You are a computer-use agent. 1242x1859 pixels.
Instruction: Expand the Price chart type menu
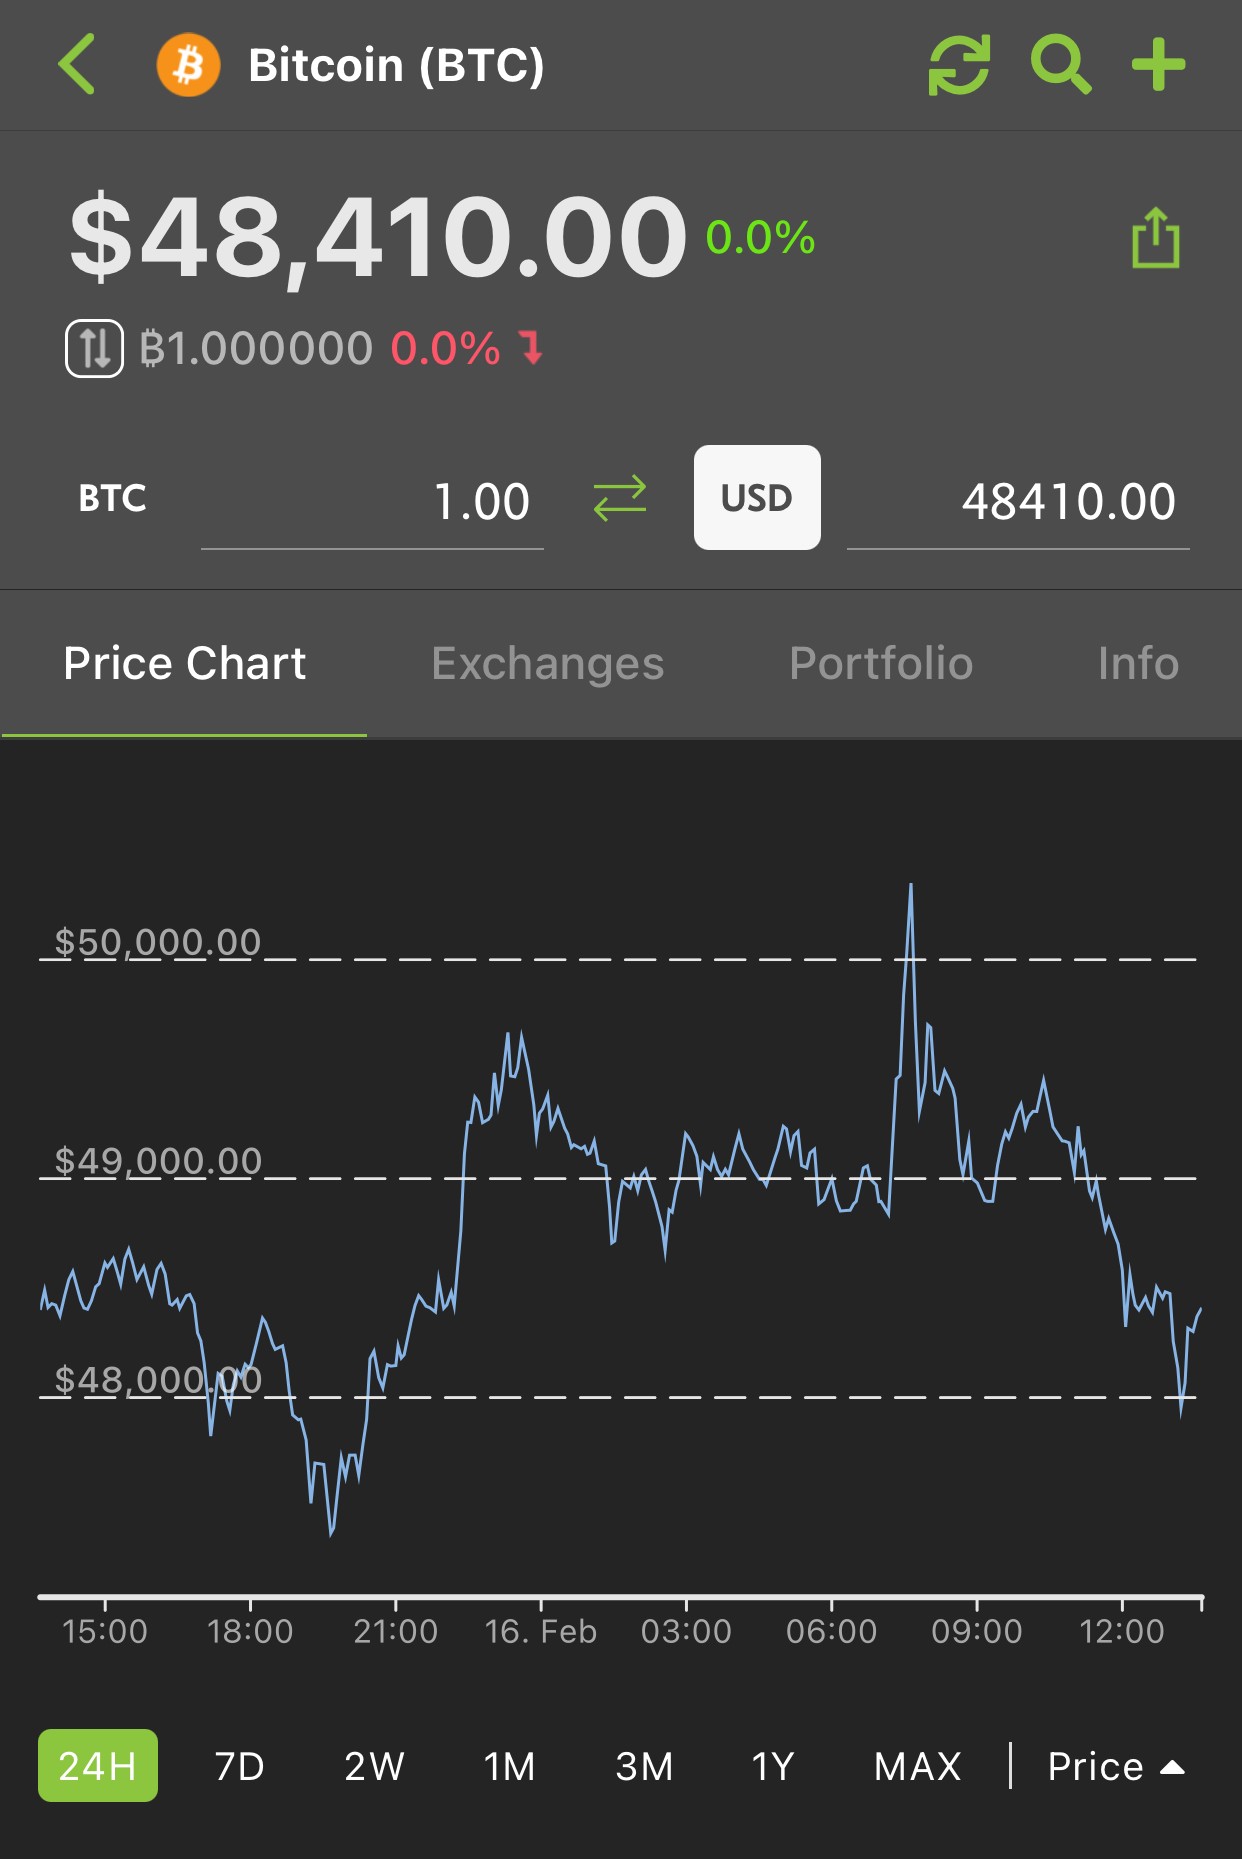pyautogui.click(x=1116, y=1766)
